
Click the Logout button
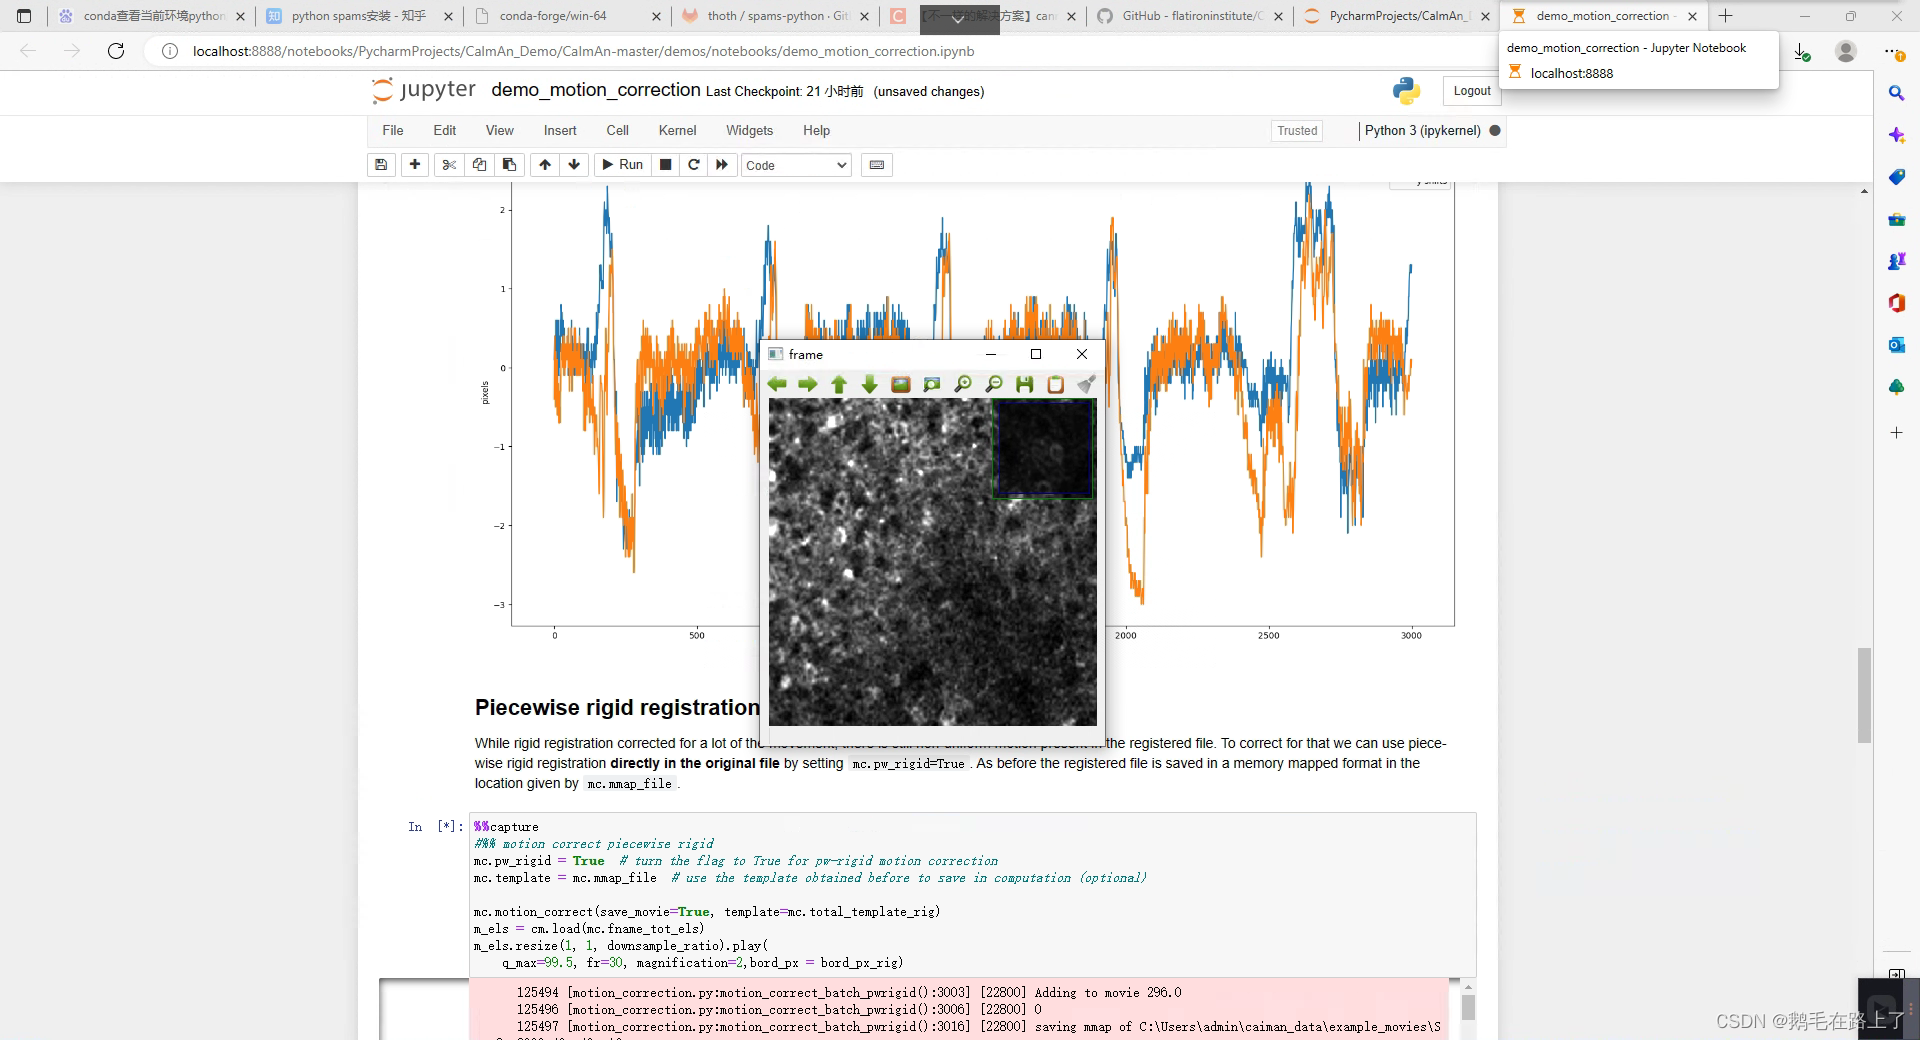1472,91
